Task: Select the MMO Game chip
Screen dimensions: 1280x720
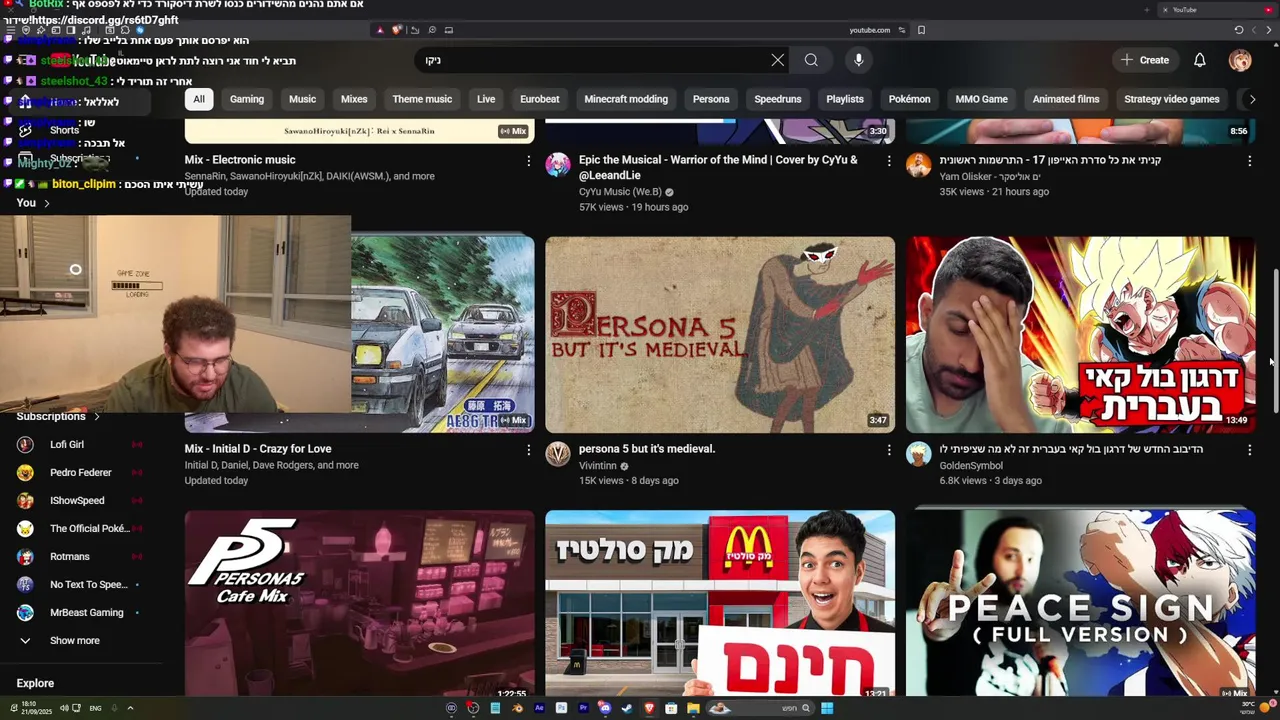Action: tap(982, 99)
